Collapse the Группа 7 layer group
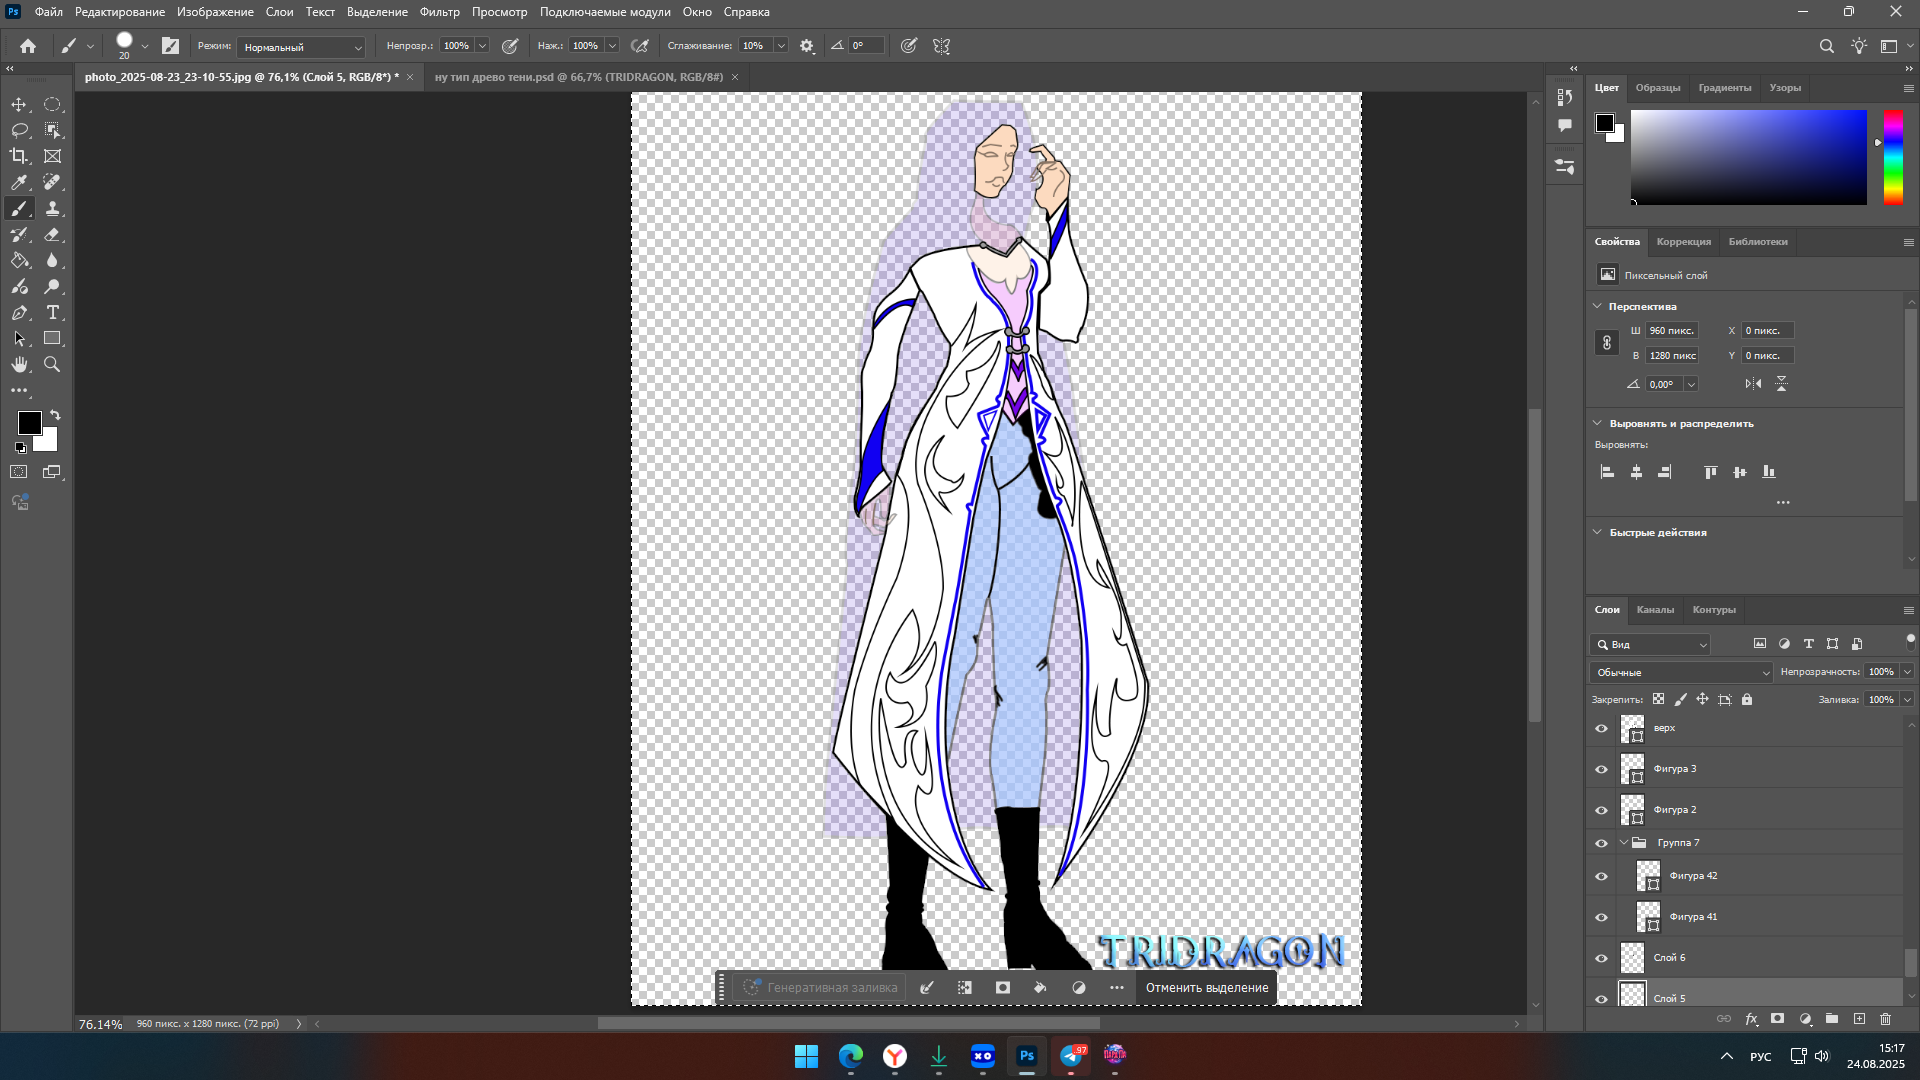 pyautogui.click(x=1624, y=843)
